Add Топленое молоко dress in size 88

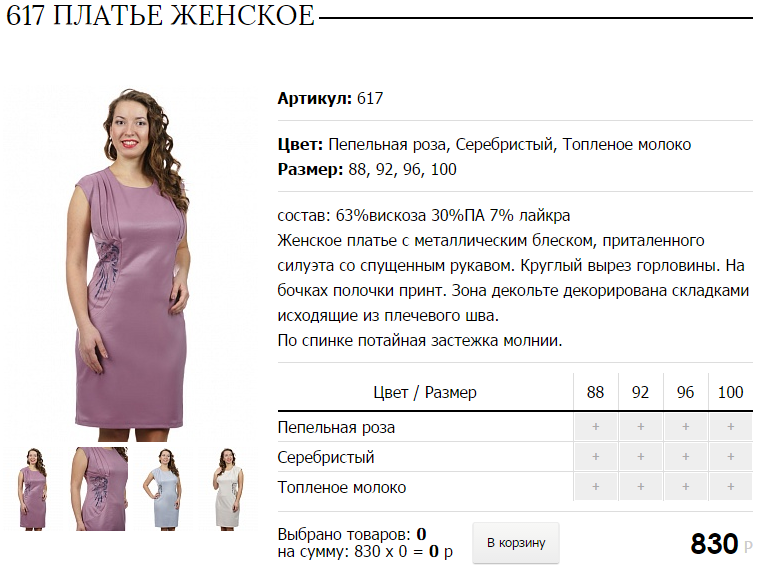point(595,487)
